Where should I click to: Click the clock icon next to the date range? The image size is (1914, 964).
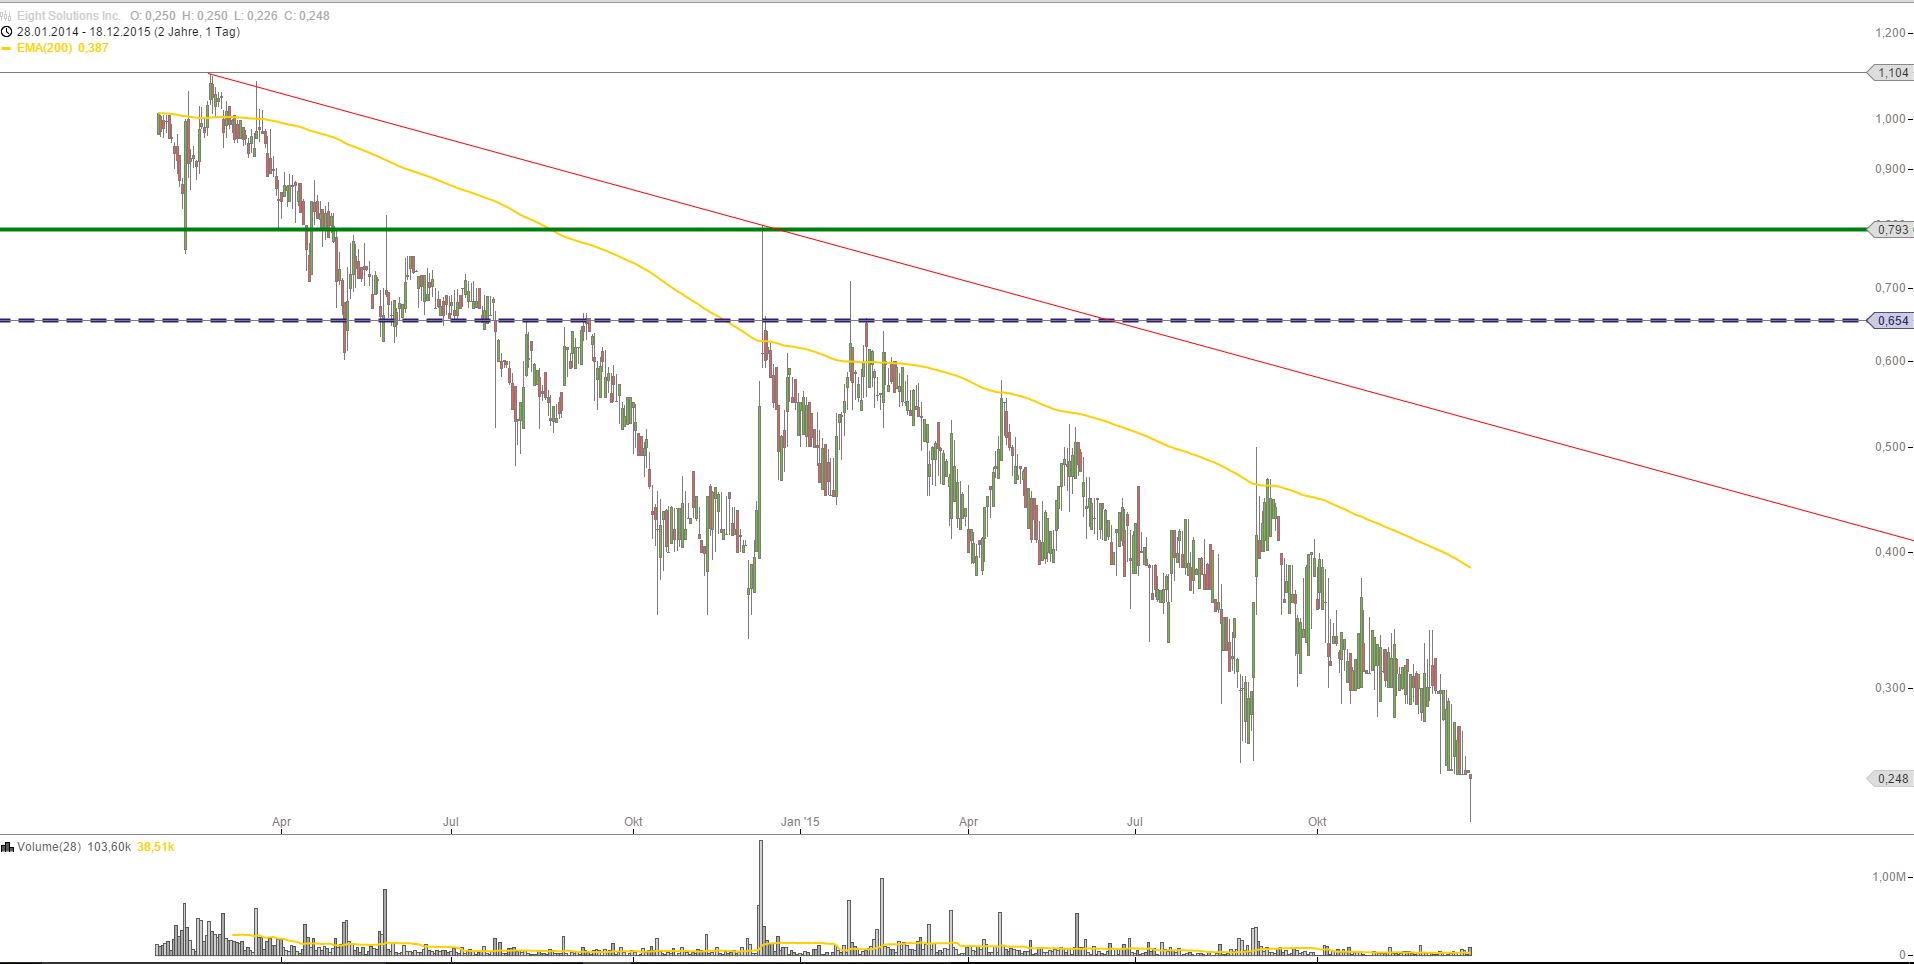[x=8, y=31]
